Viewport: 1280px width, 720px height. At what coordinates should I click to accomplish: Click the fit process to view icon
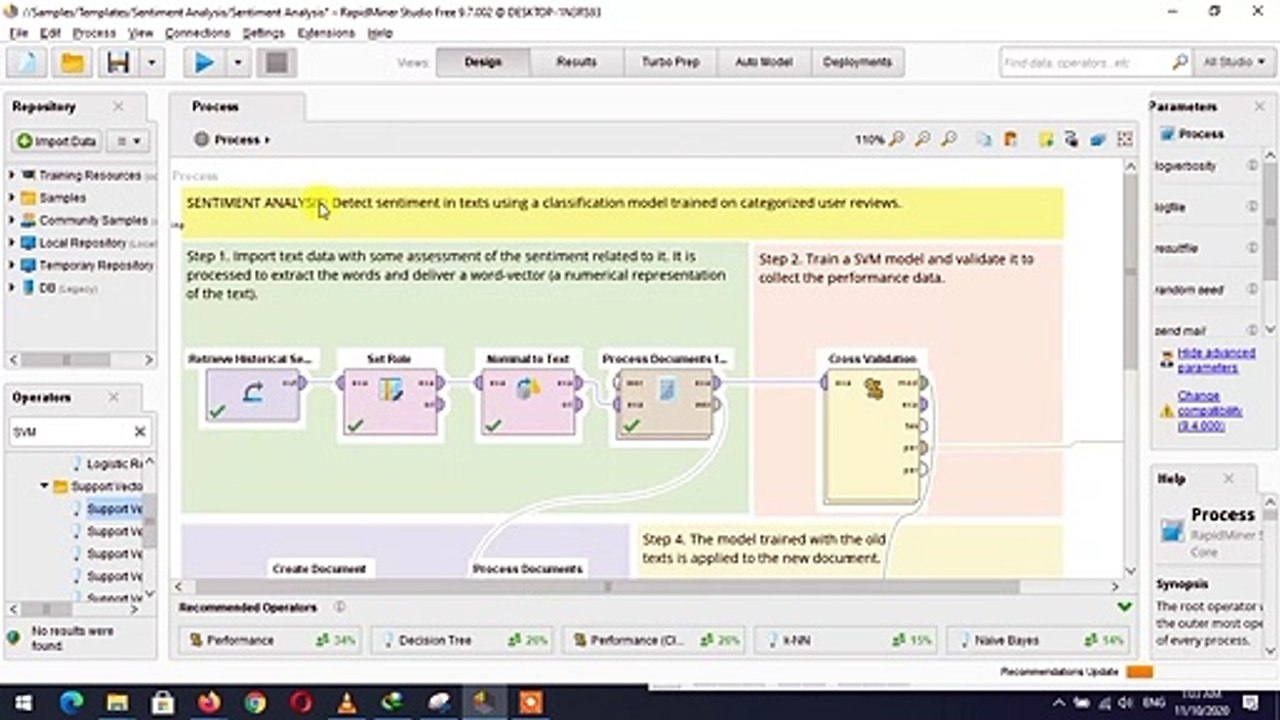(1124, 140)
